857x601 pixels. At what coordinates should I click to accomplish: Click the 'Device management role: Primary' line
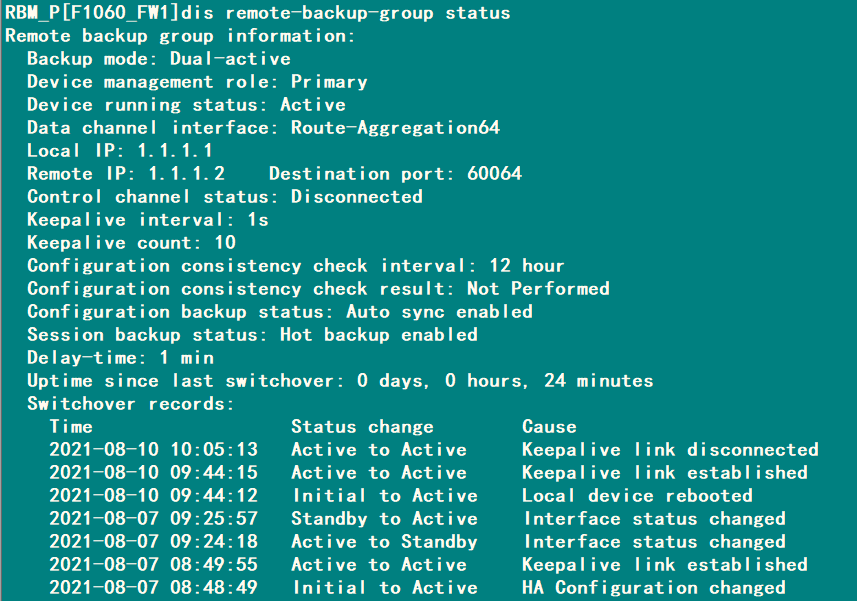tap(197, 82)
